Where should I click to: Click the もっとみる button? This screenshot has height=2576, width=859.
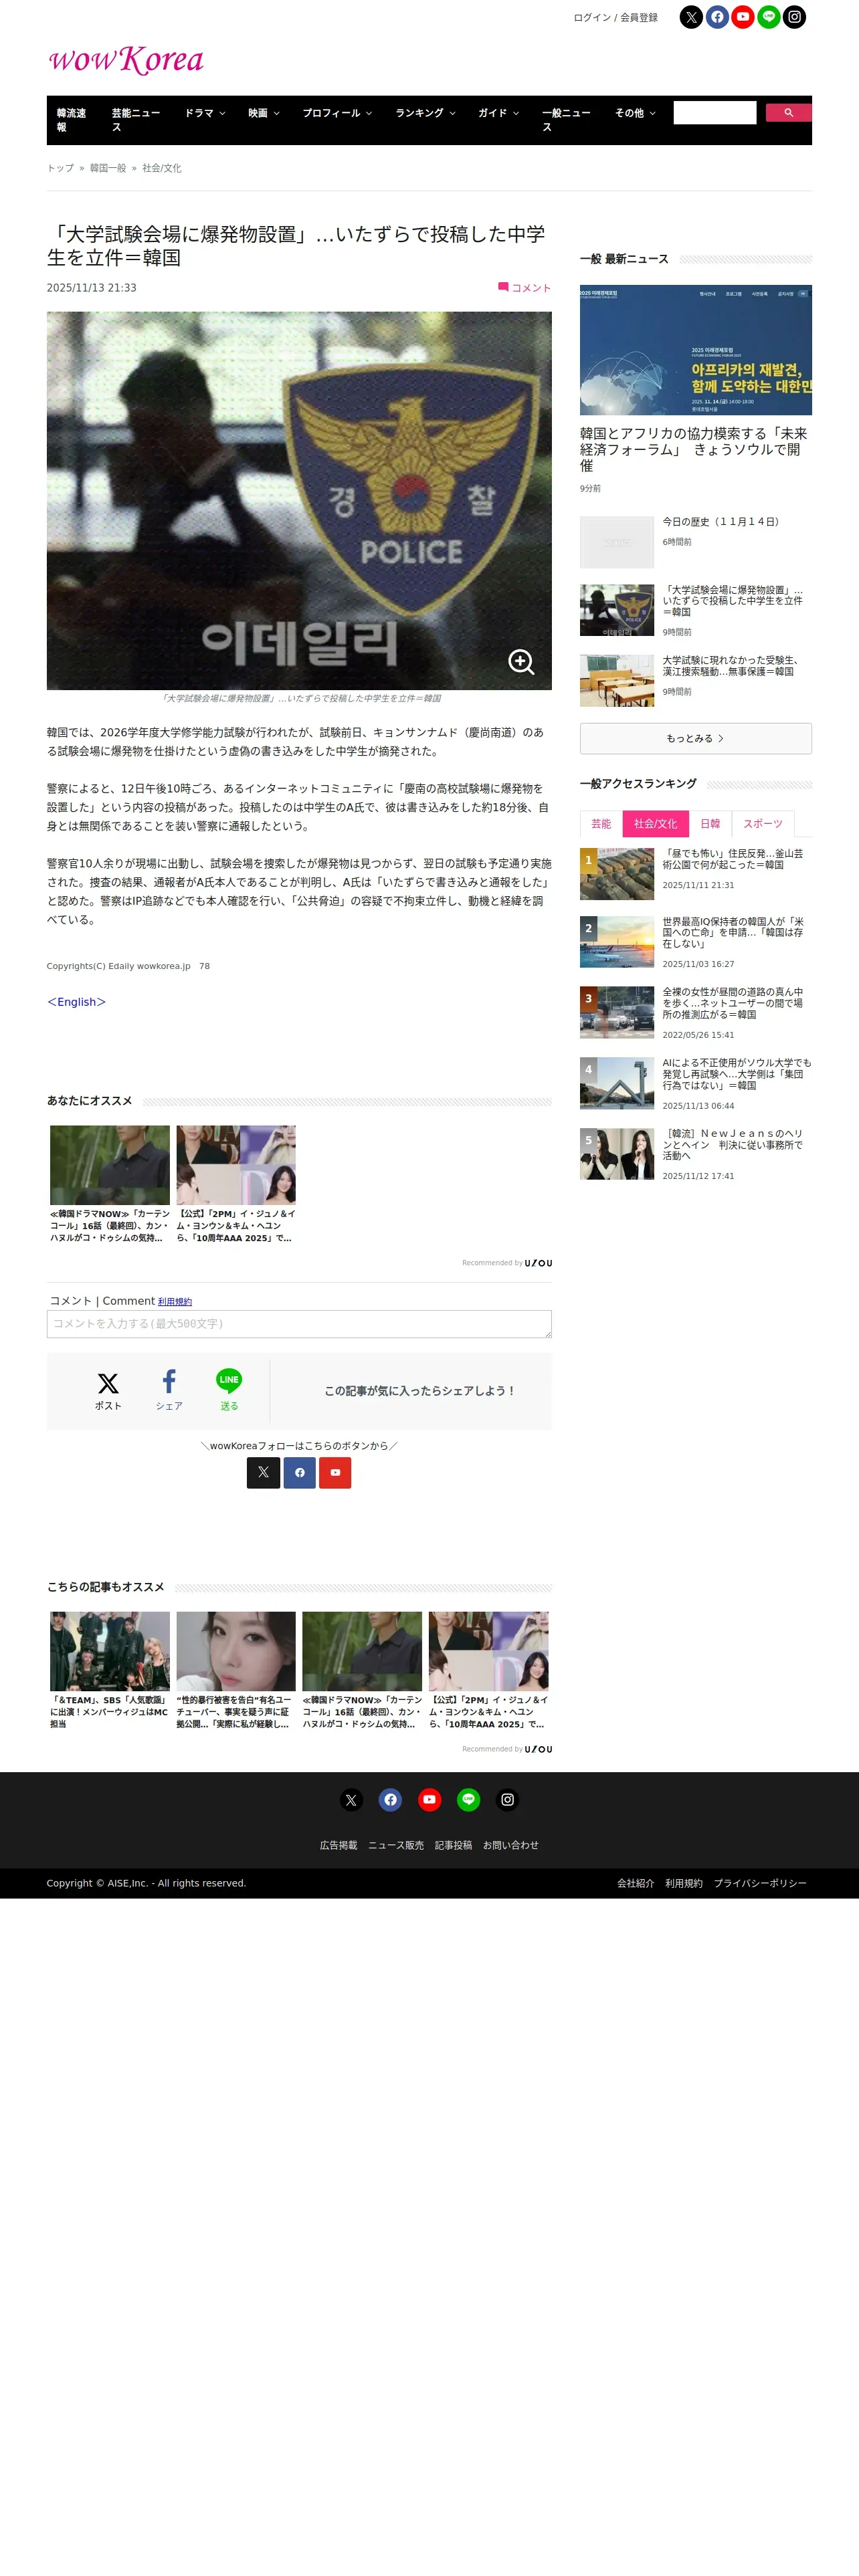click(695, 739)
